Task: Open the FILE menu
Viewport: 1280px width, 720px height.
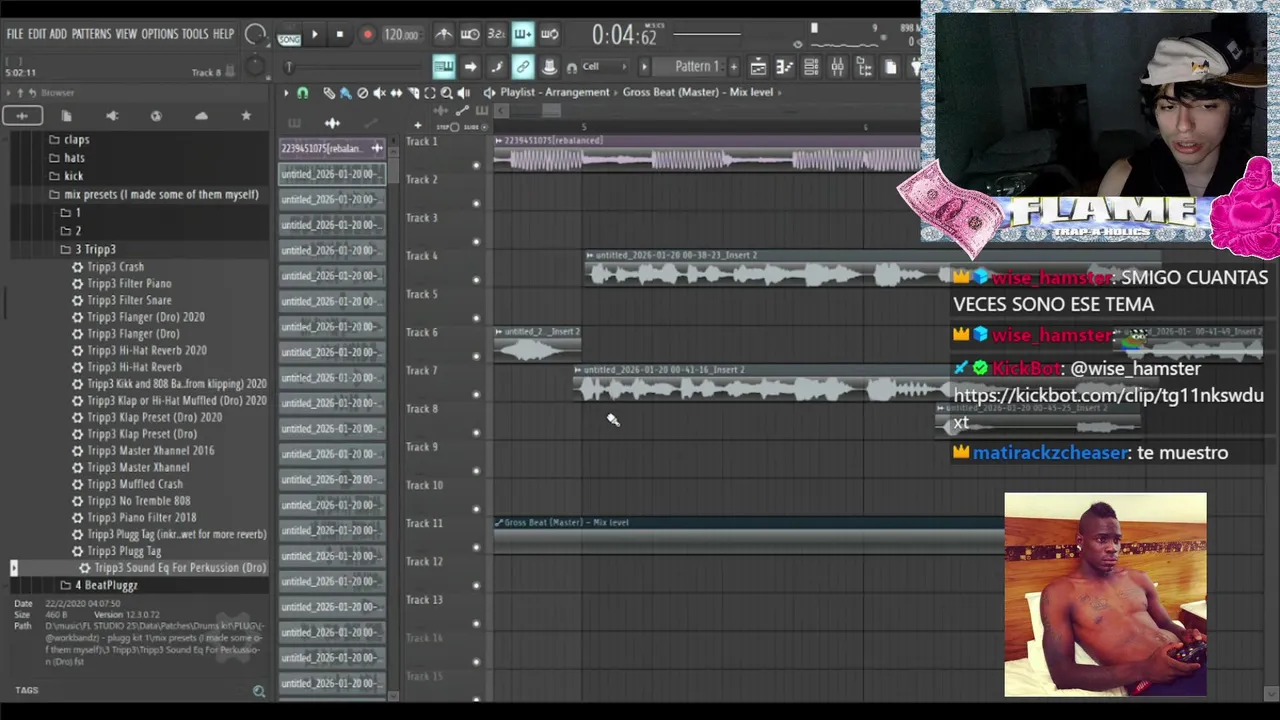Action: [15, 34]
